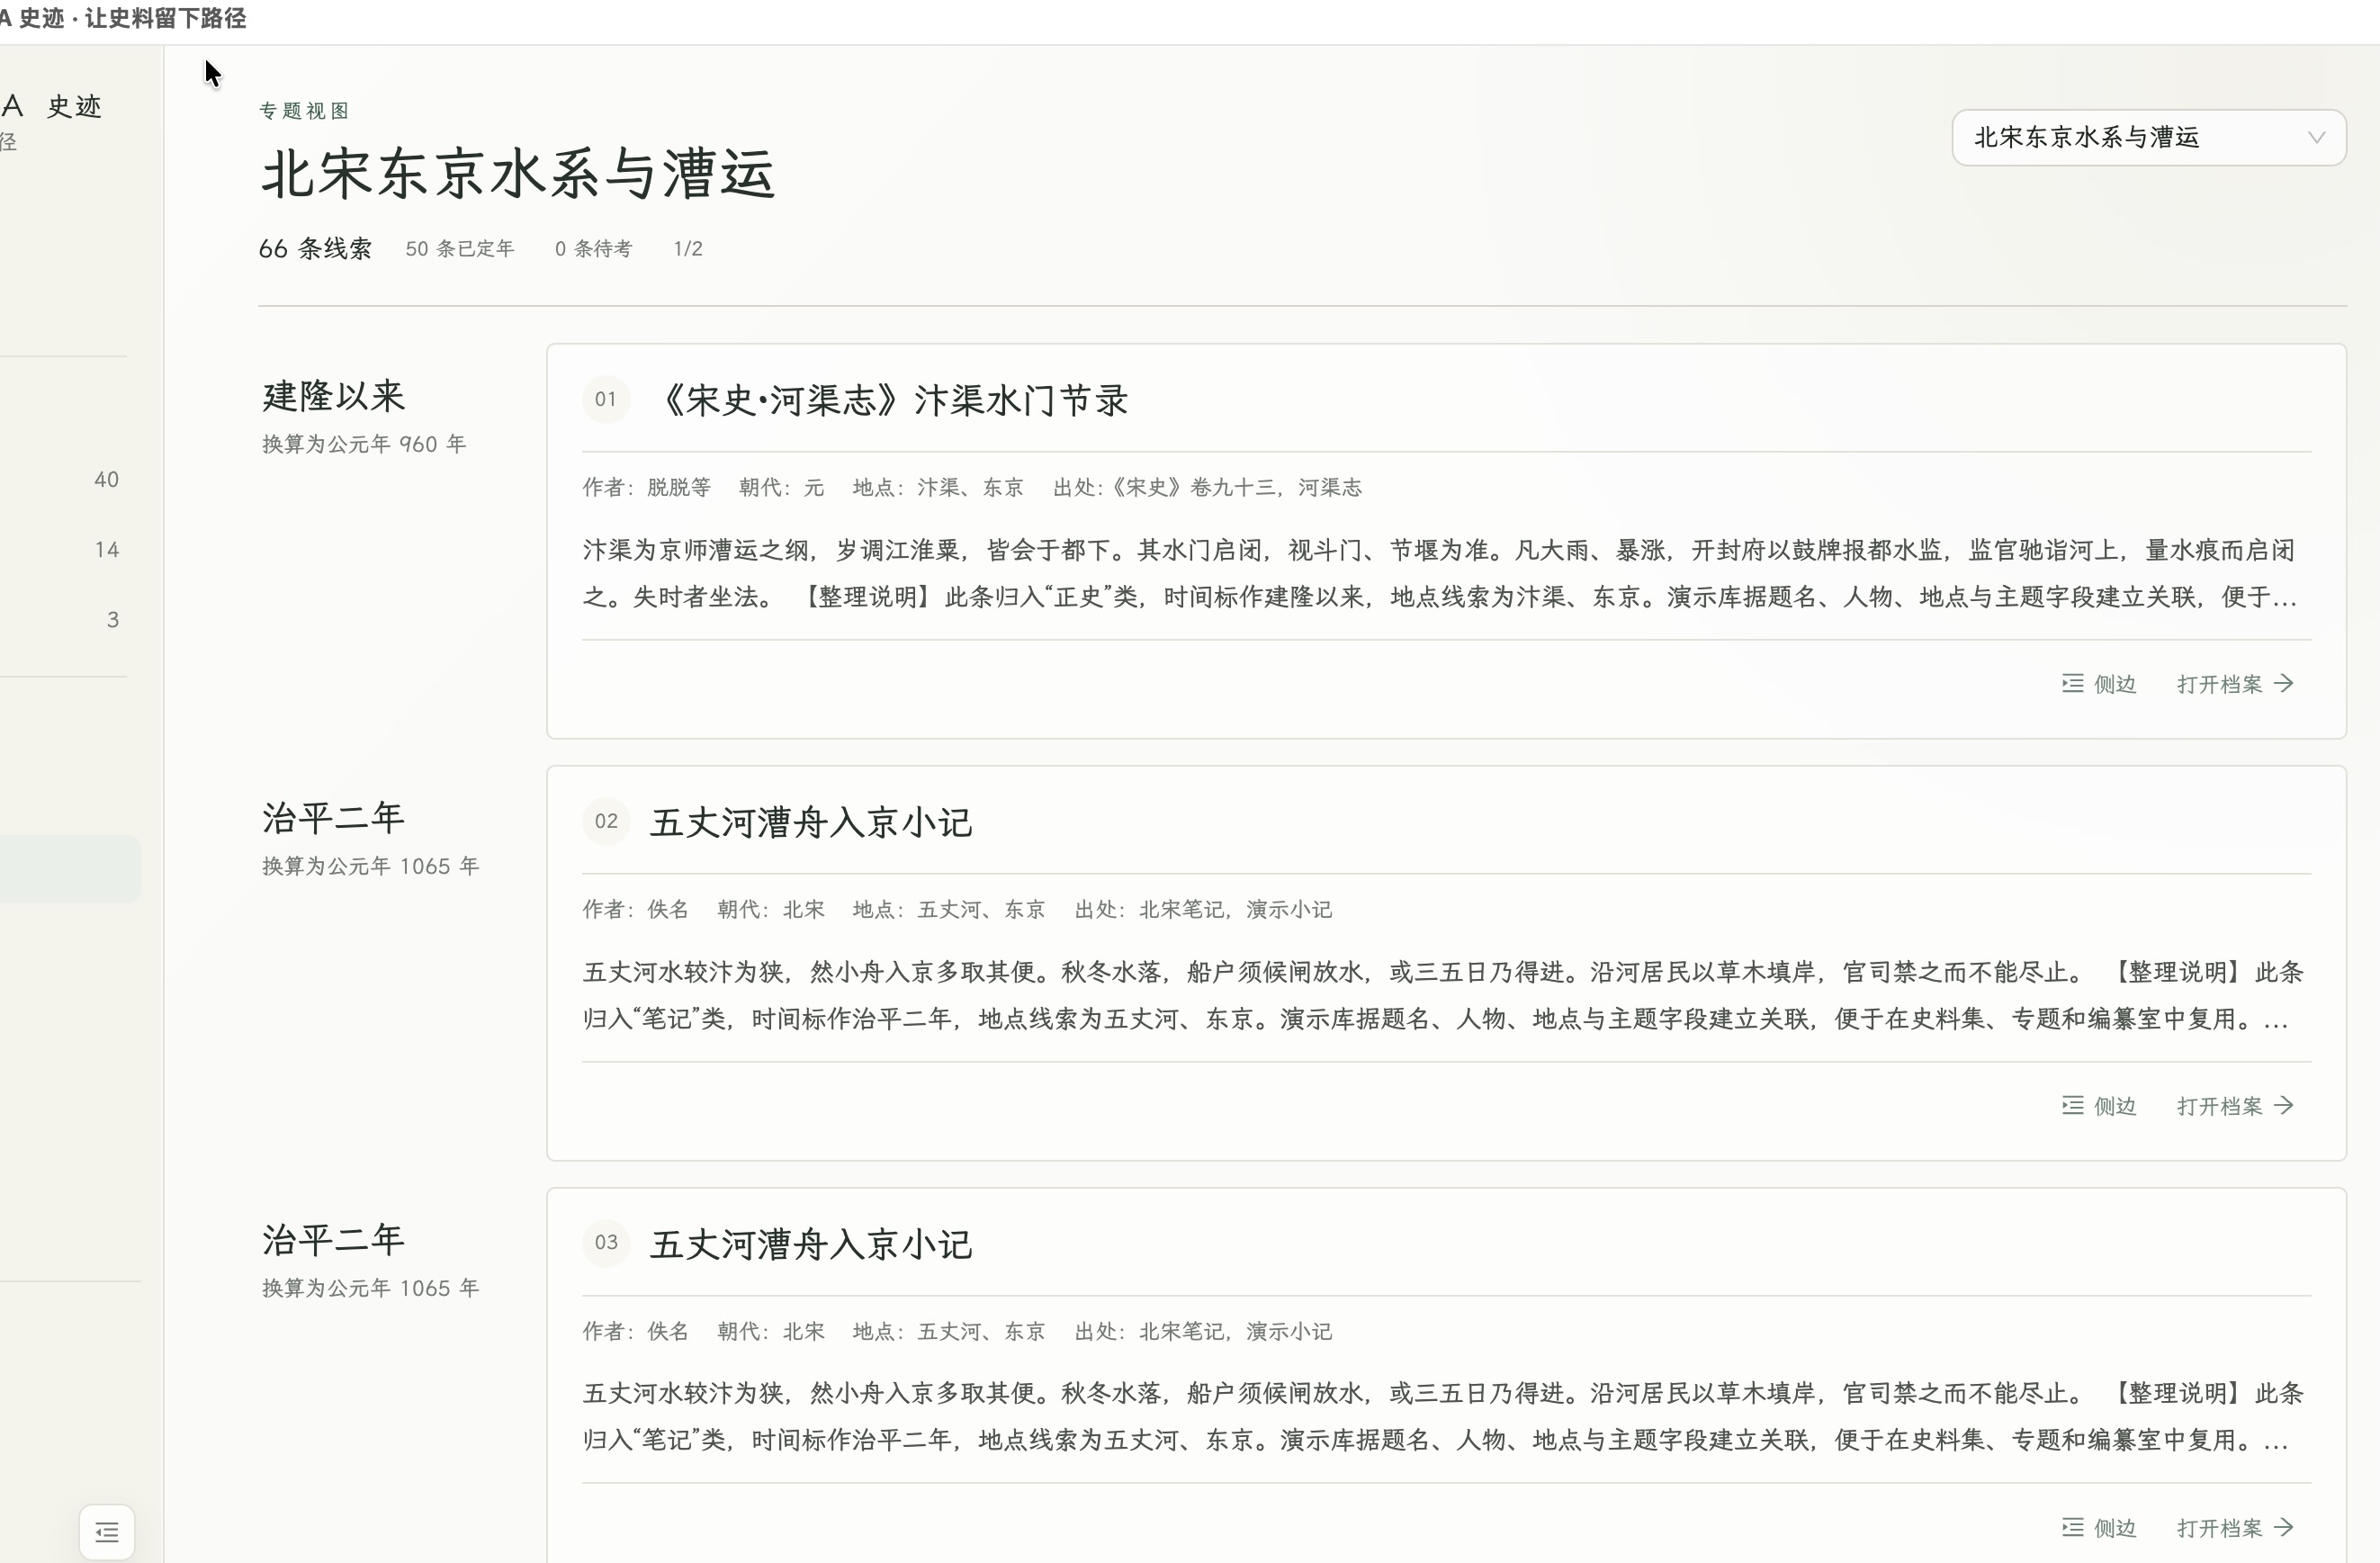Open title 《宋史·河渠志》汴渠水门节录

coord(889,400)
